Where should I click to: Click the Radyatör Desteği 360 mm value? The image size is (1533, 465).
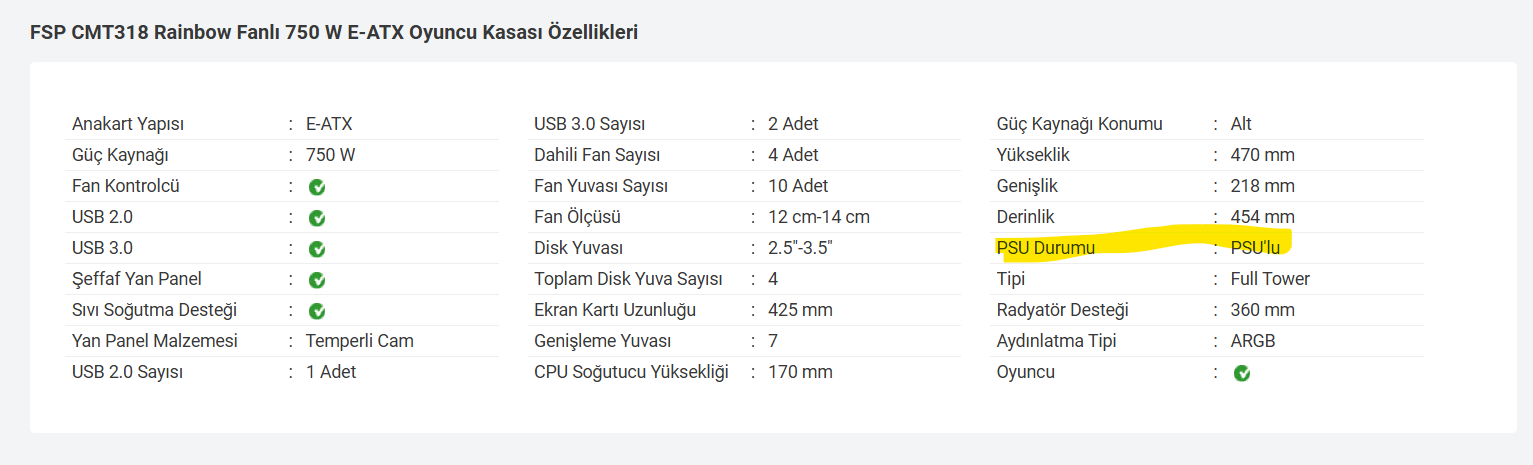click(1262, 310)
